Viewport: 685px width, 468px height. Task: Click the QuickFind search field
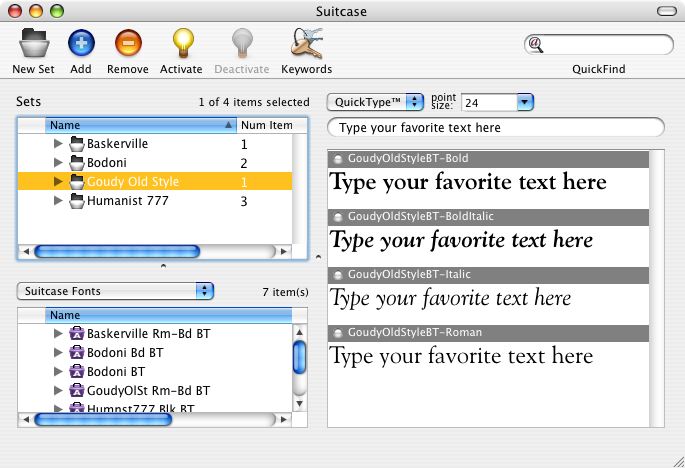tap(599, 45)
